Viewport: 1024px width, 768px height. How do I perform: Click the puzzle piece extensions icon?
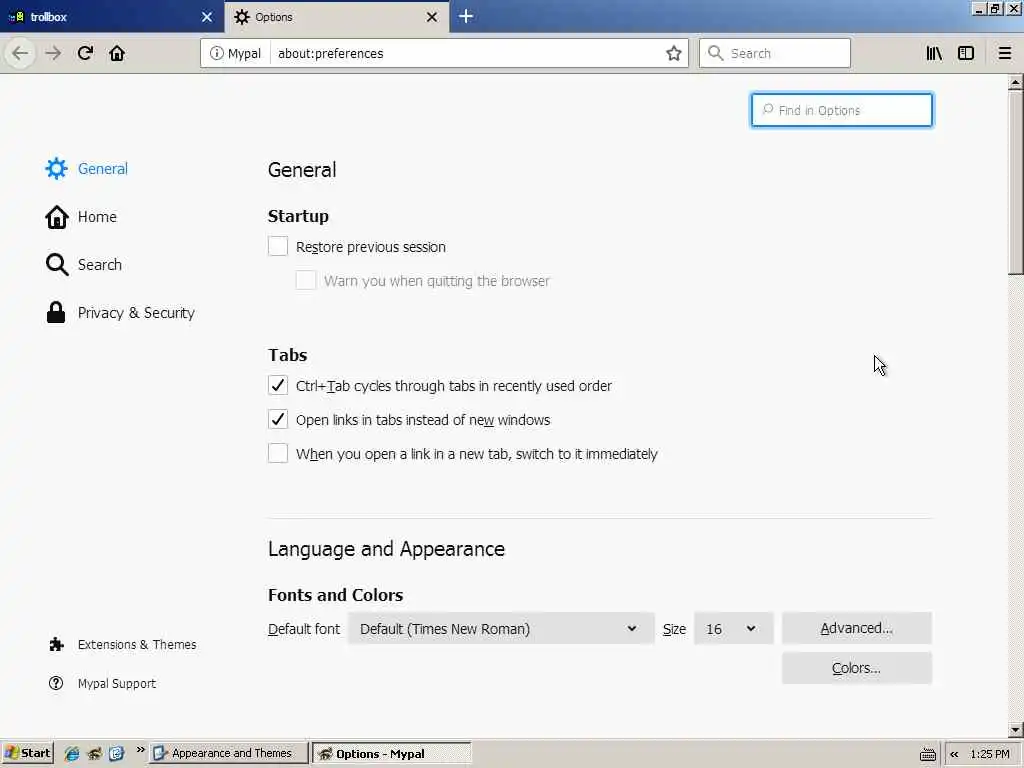56,645
